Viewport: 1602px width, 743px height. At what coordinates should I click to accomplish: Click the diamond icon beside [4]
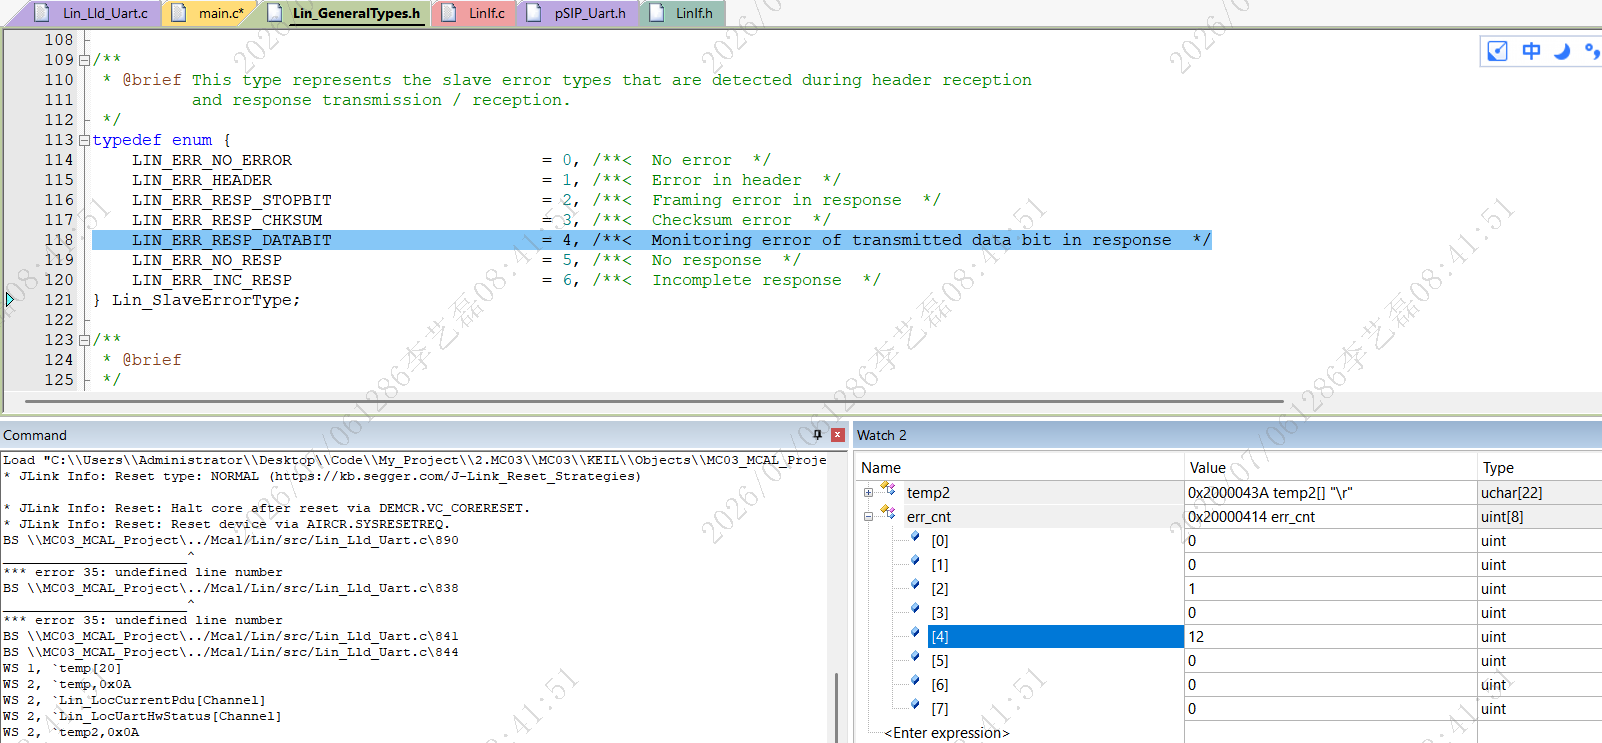[x=915, y=634]
